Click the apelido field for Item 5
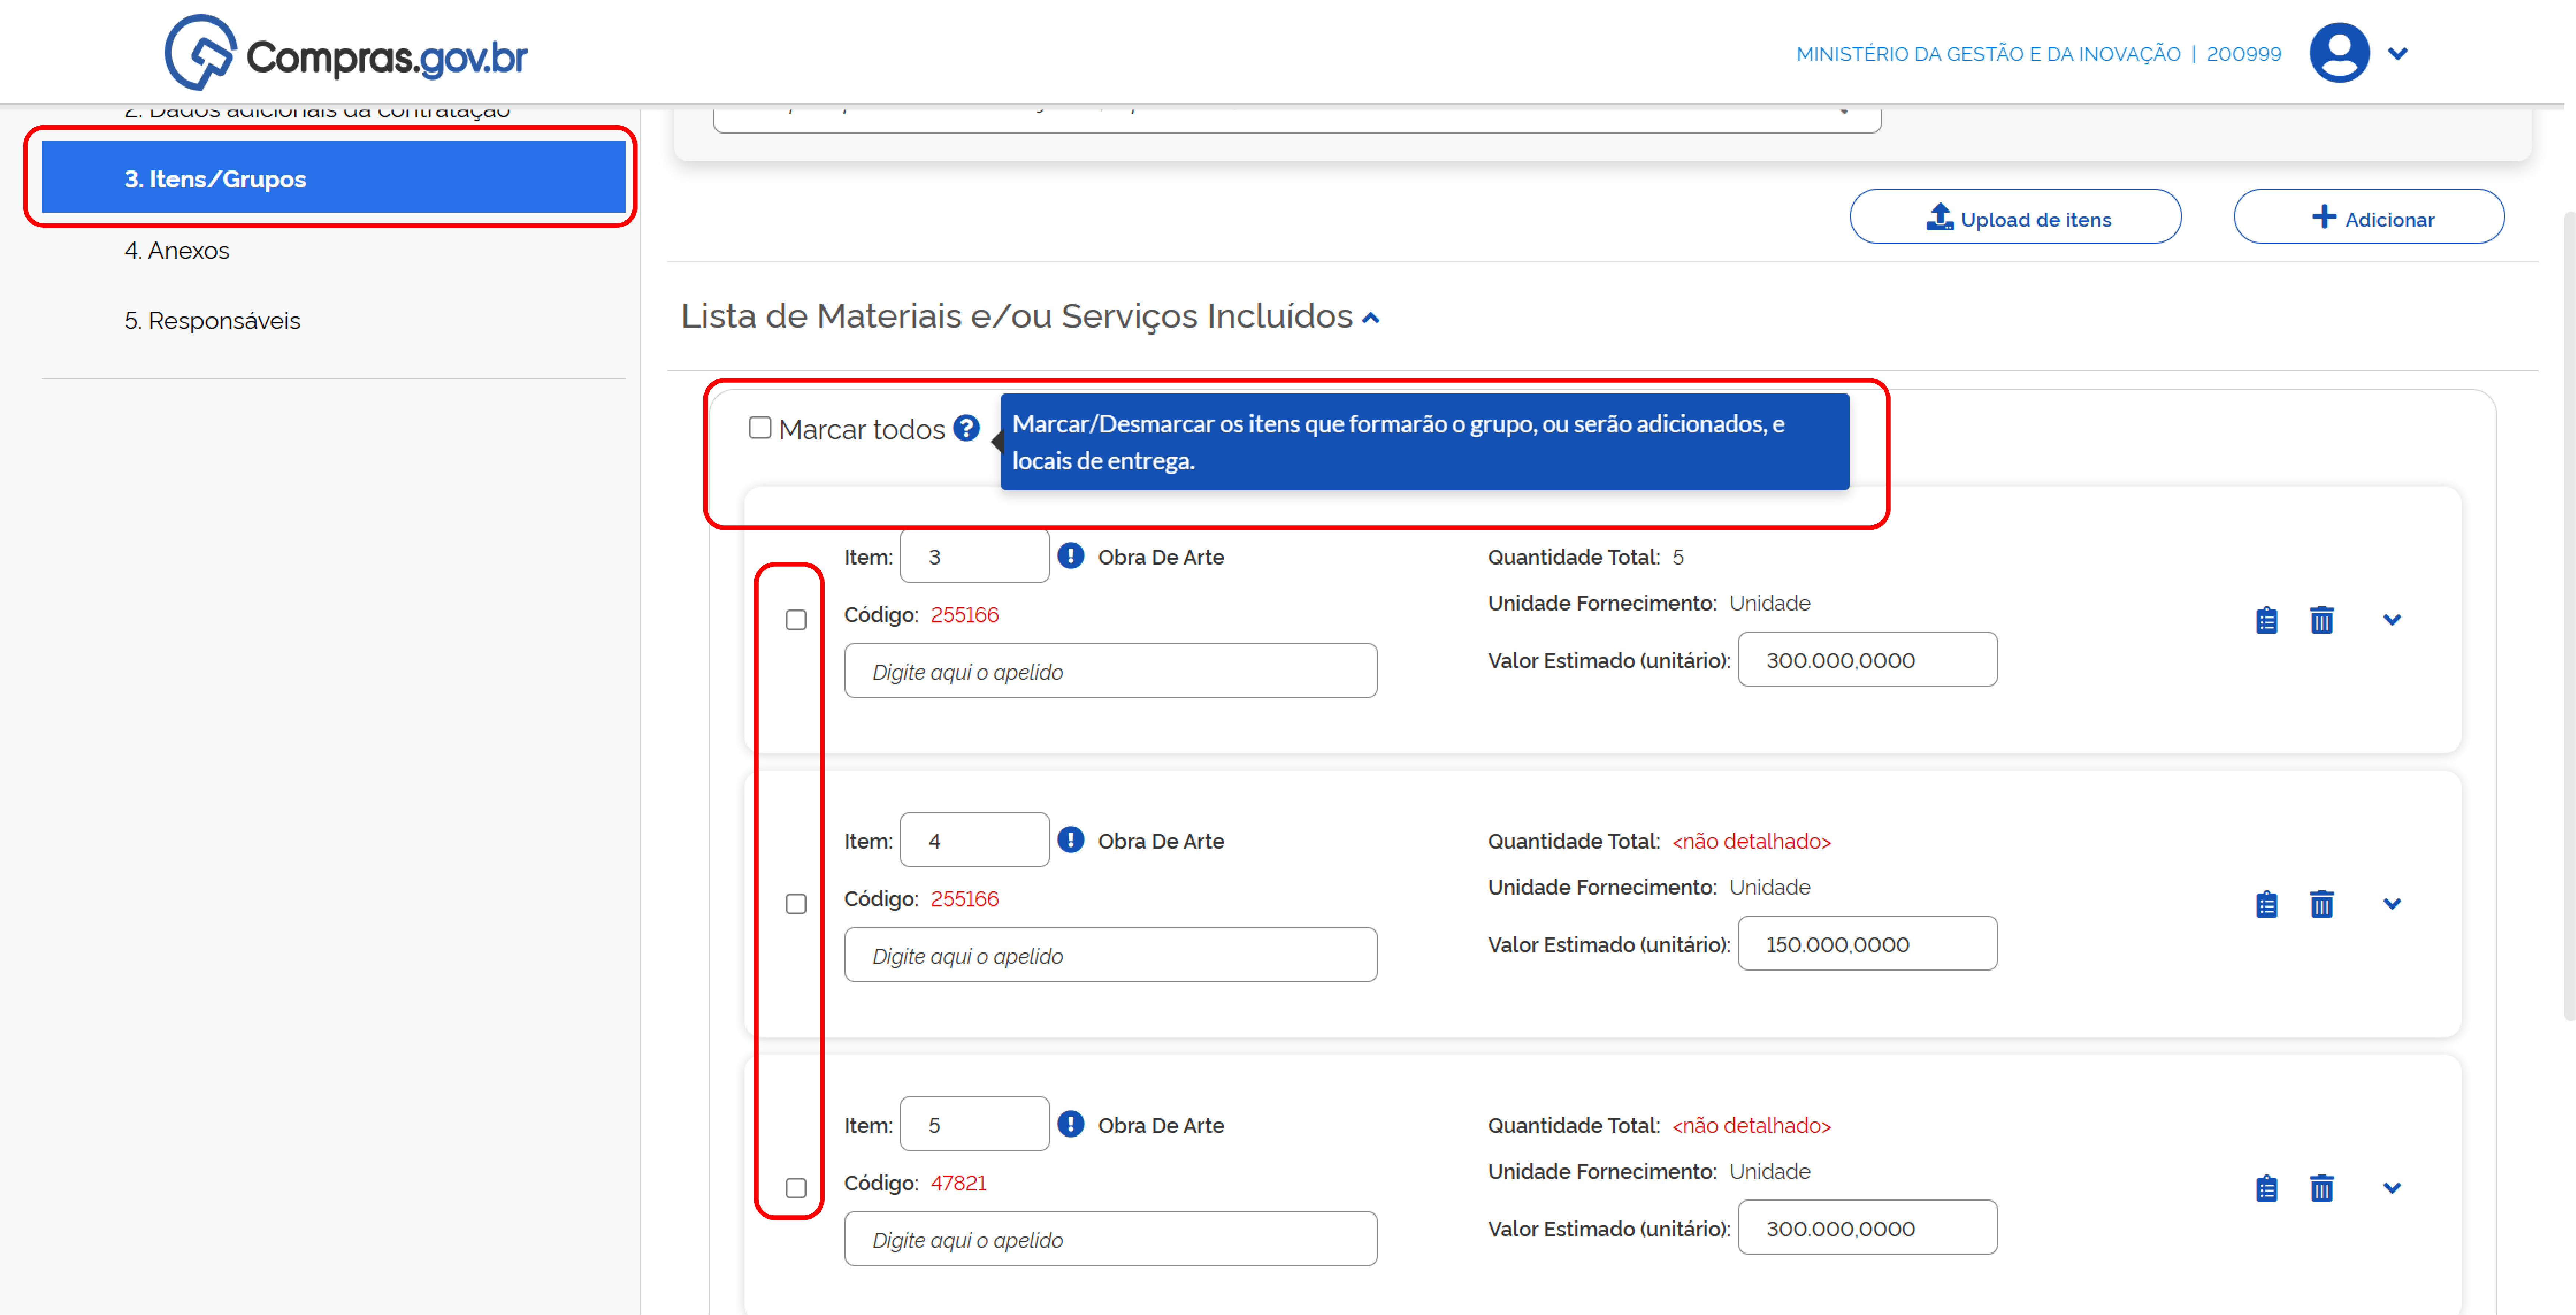Screen dimensions: 2576x1315 (1111, 1239)
